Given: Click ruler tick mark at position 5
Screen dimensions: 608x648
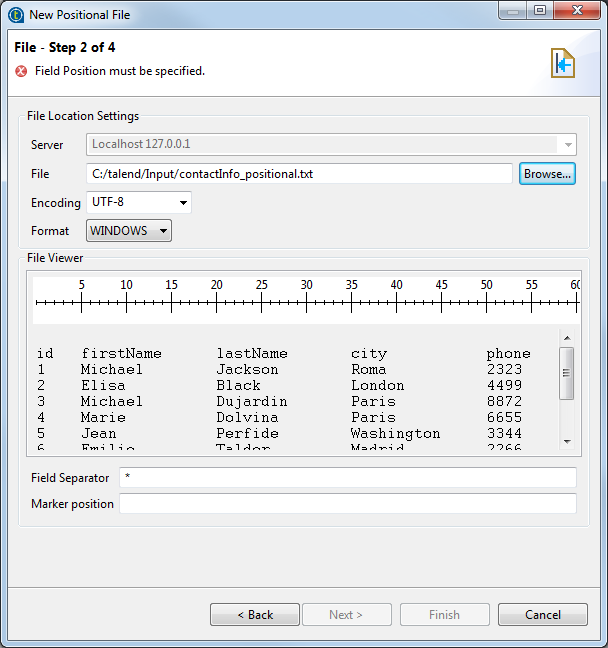Looking at the screenshot, I should click(81, 303).
